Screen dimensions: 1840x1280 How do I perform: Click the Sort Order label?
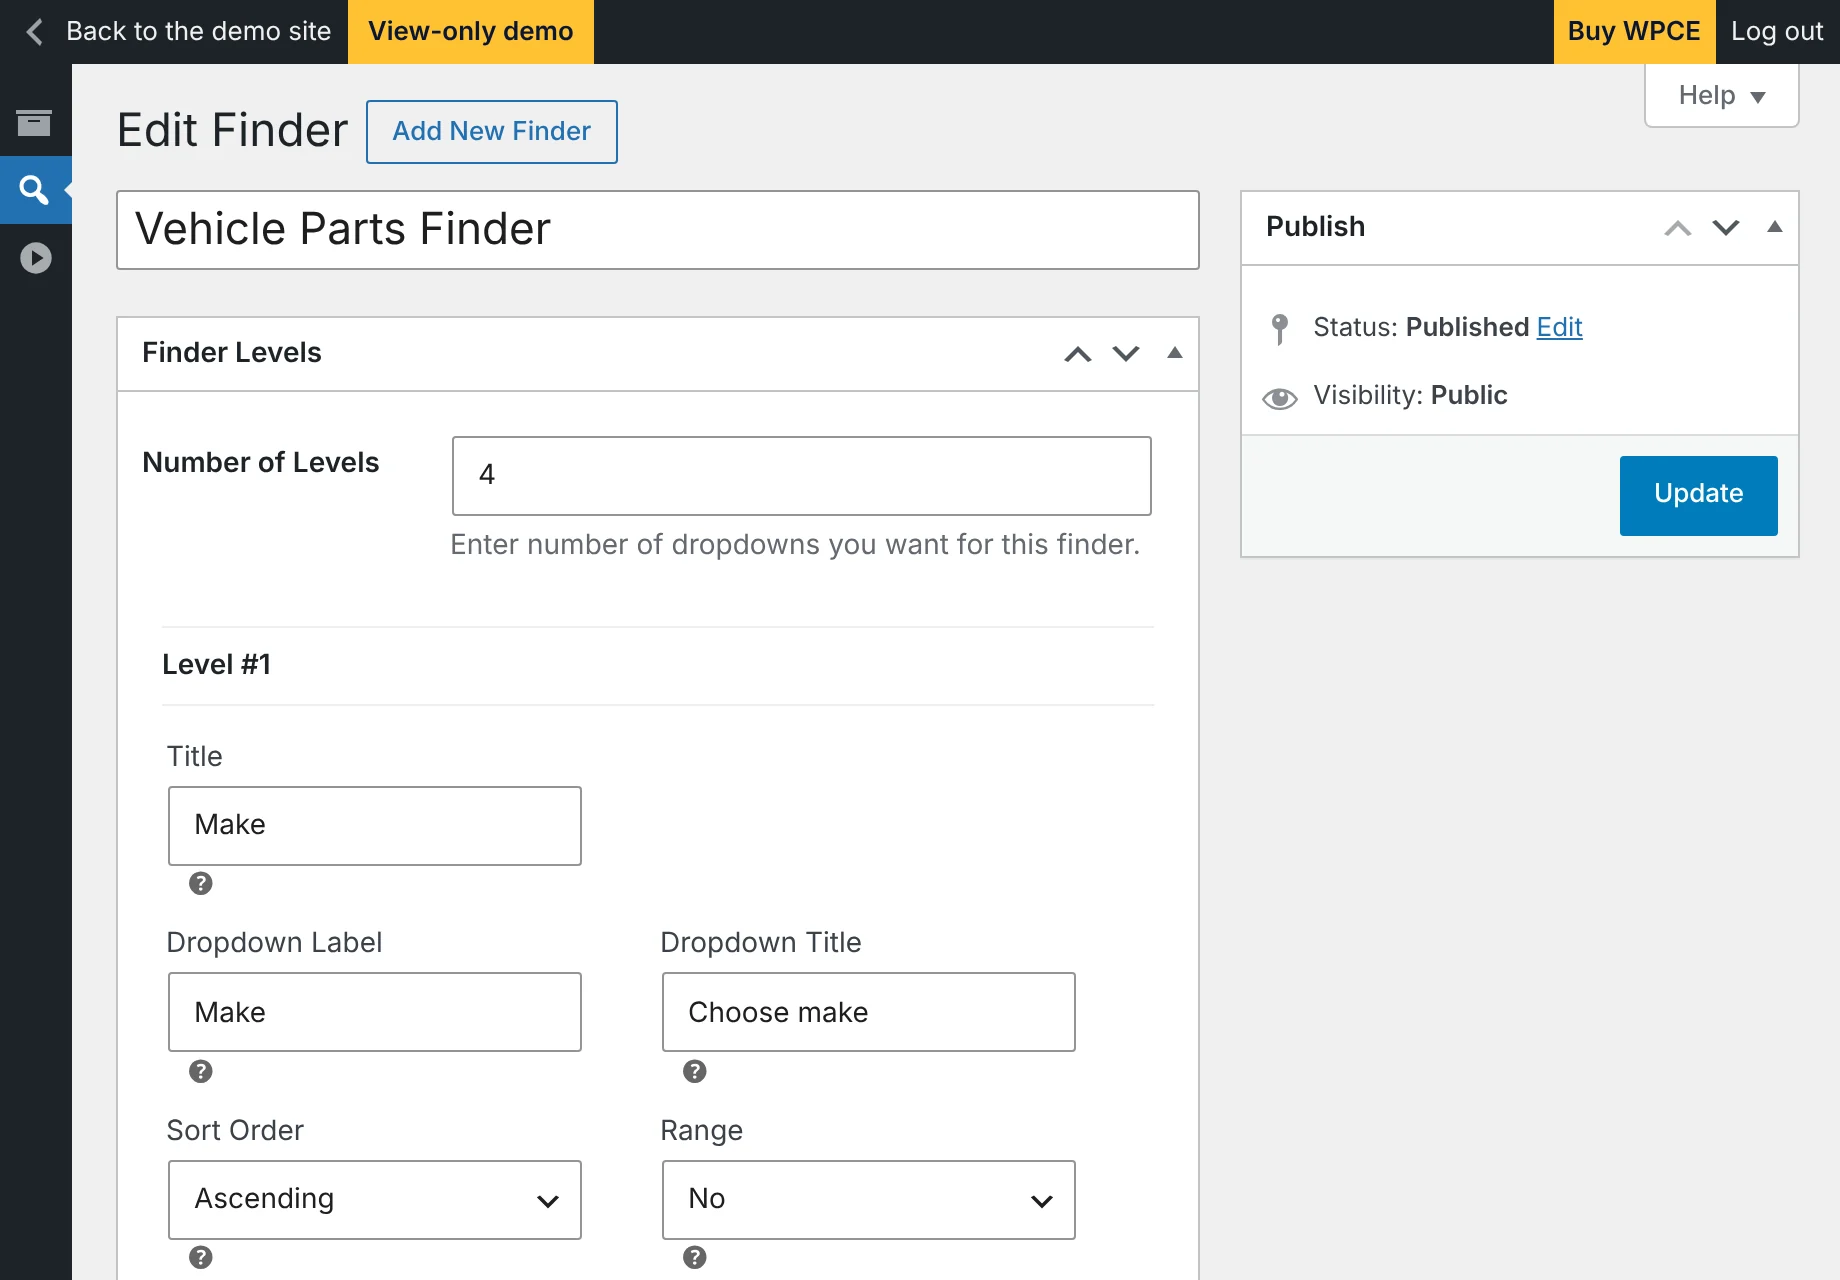[x=235, y=1130]
